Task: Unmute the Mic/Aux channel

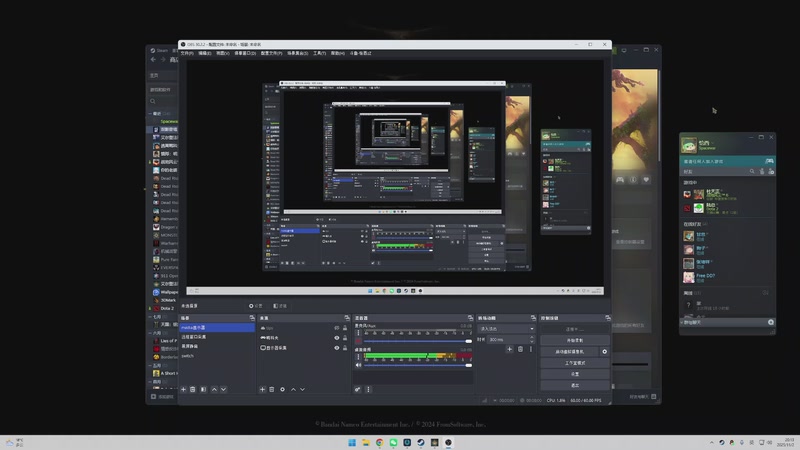Action: [358, 341]
